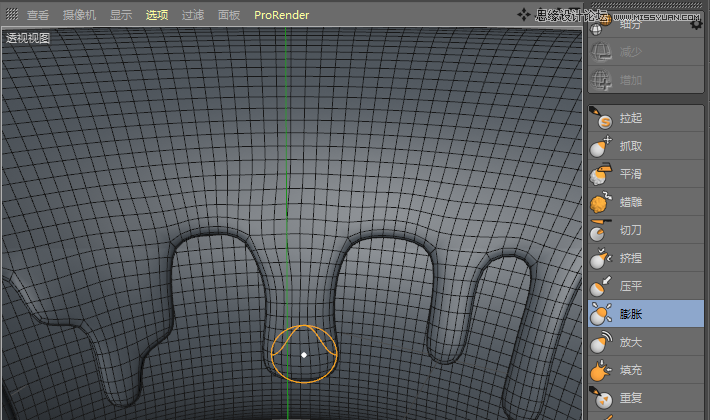
Task: Open the 摄像机 (Camera) menu
Action: click(x=79, y=15)
